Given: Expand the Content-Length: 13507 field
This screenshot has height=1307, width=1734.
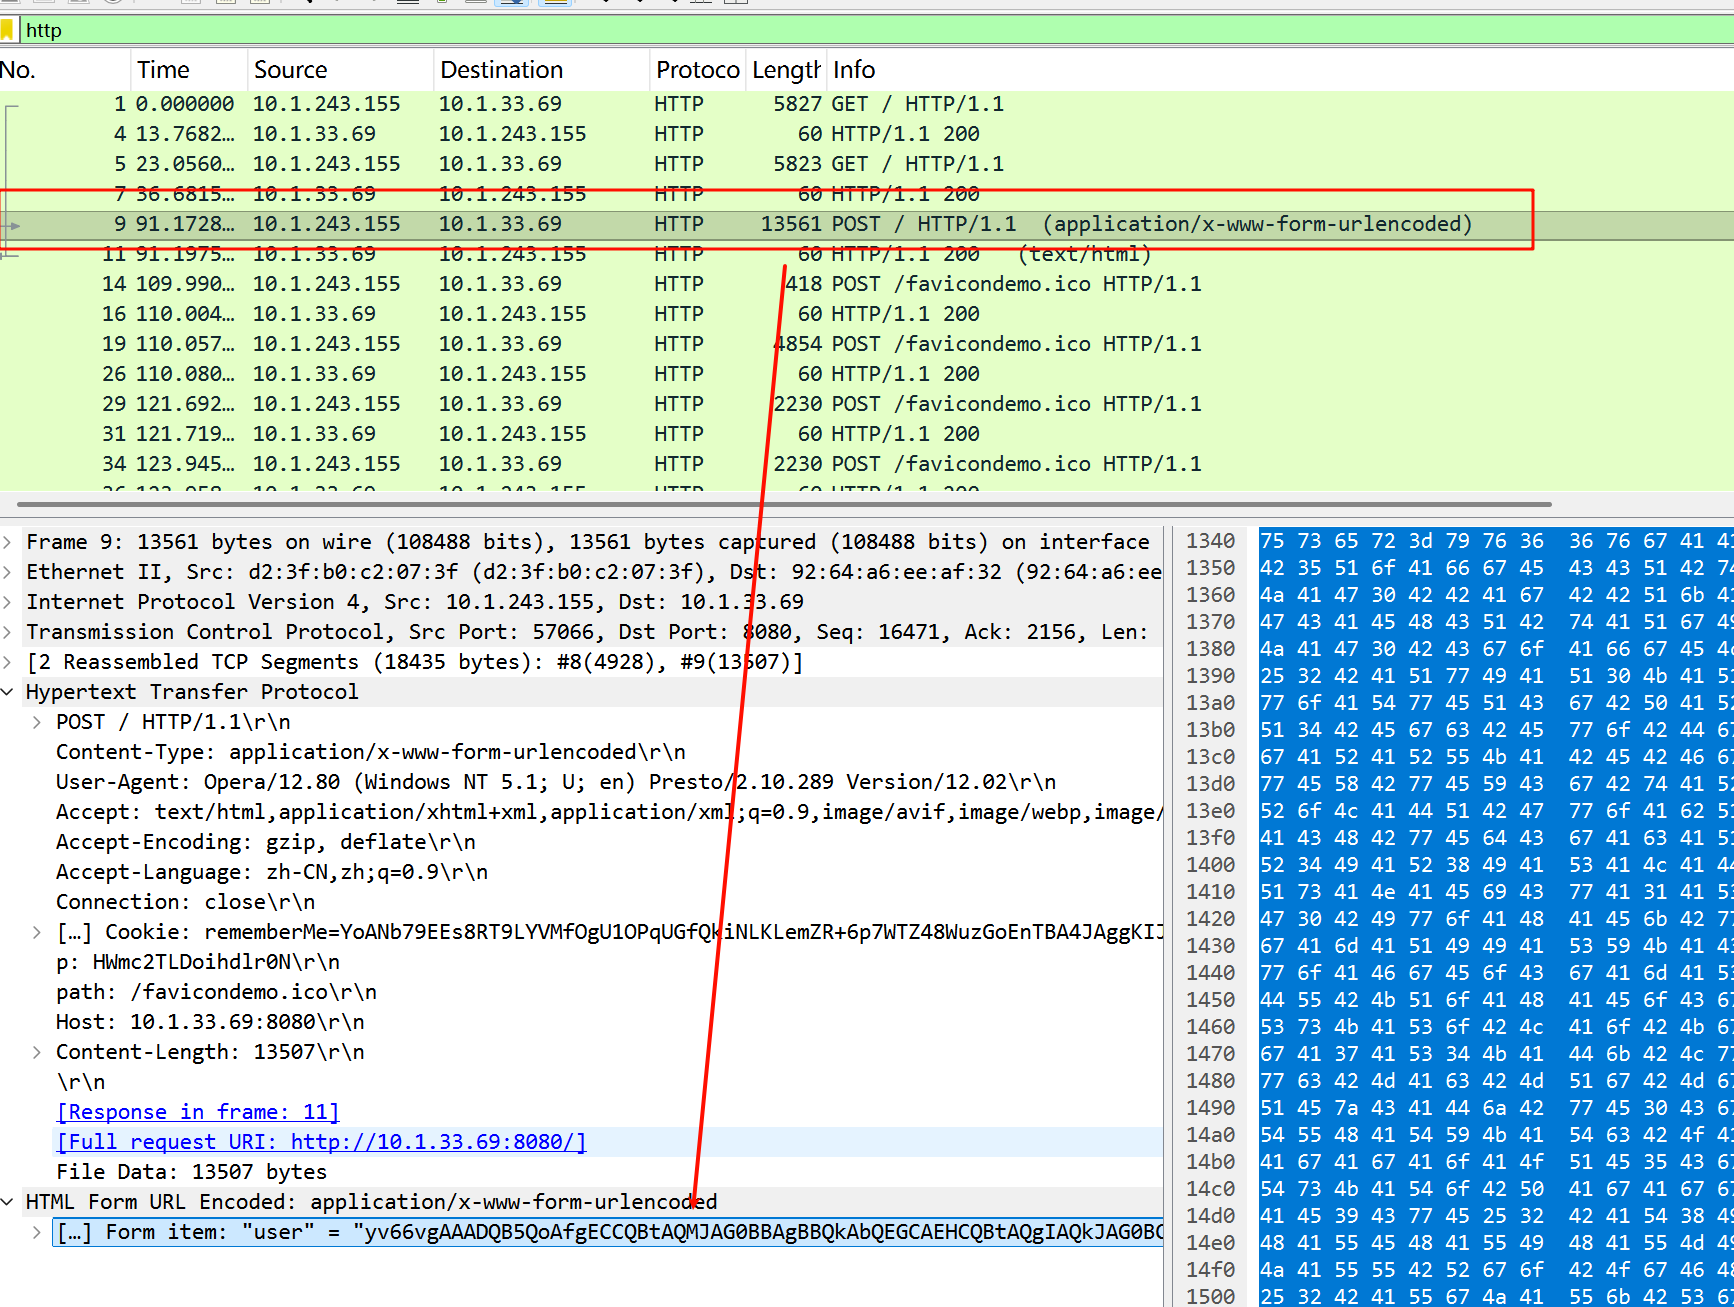Looking at the screenshot, I should [37, 1052].
